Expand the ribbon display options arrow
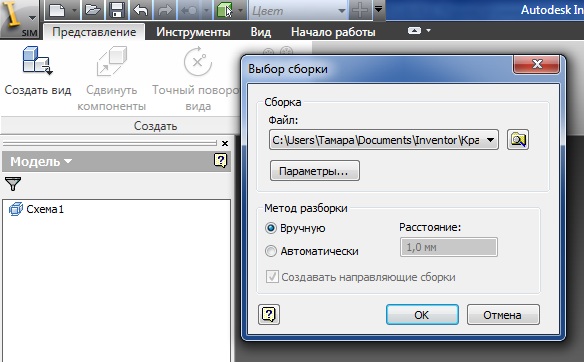Screen dimensions: 584x362 pyautogui.click(x=428, y=31)
